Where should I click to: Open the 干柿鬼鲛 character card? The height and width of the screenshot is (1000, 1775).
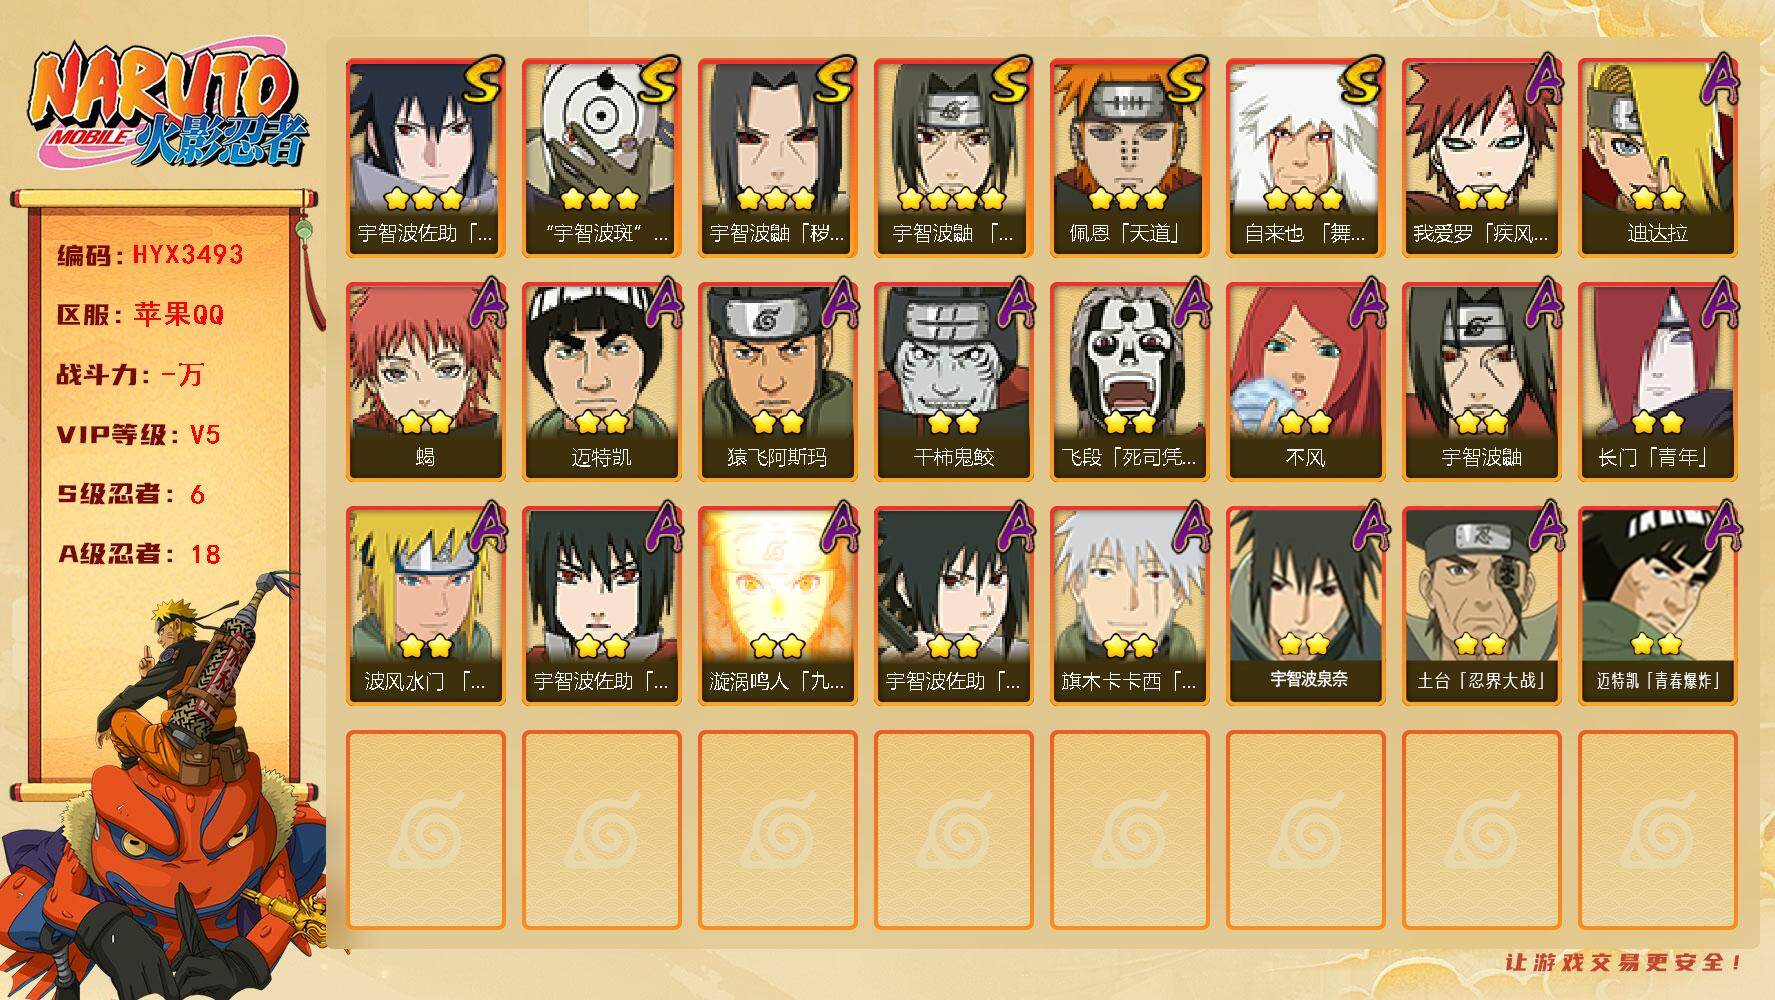click(953, 382)
